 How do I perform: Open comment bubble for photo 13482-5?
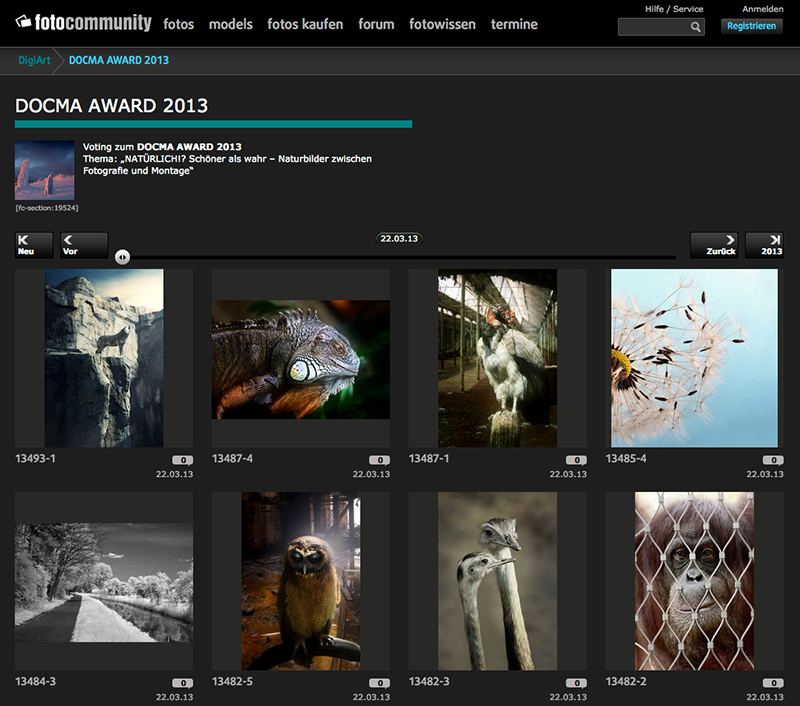pos(380,683)
